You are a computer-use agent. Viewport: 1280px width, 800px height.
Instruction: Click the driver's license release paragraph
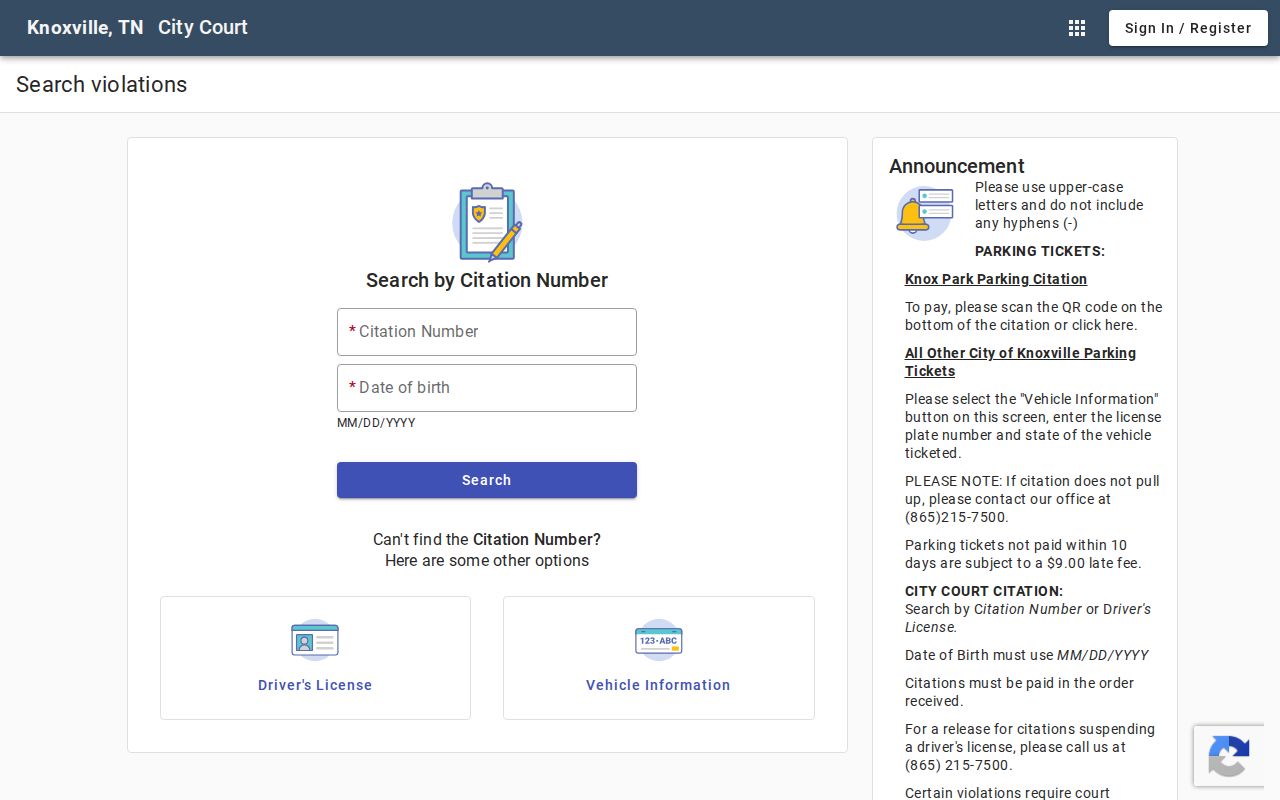pyautogui.click(x=1030, y=747)
